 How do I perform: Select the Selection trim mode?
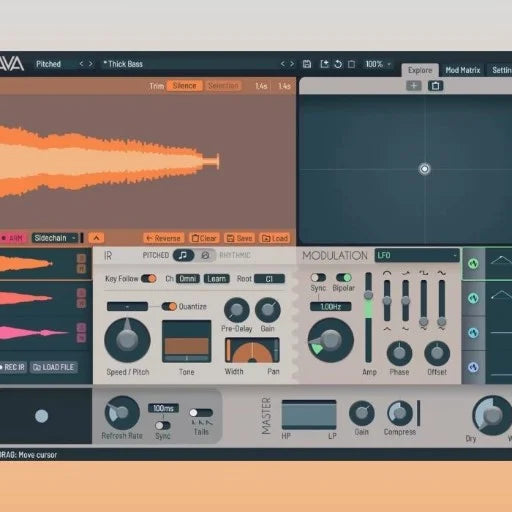[223, 86]
